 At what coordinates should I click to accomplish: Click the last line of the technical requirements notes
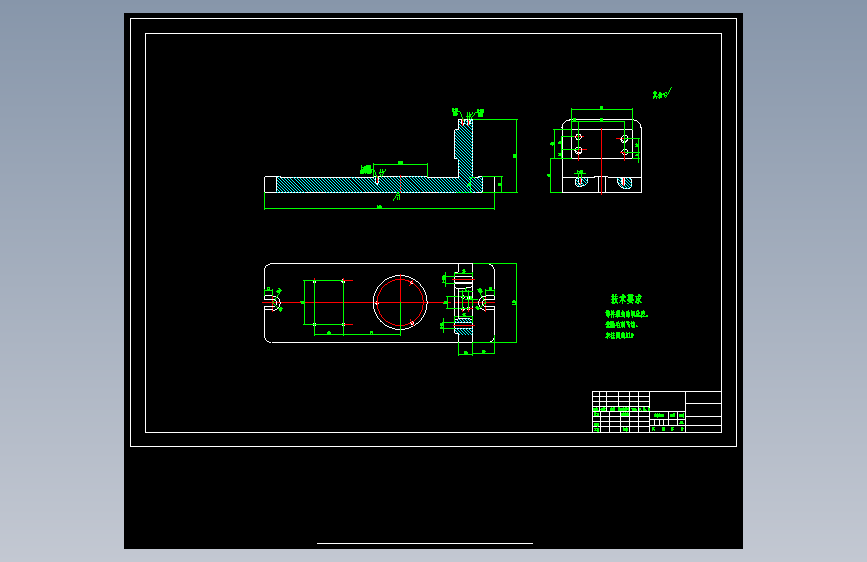click(619, 335)
